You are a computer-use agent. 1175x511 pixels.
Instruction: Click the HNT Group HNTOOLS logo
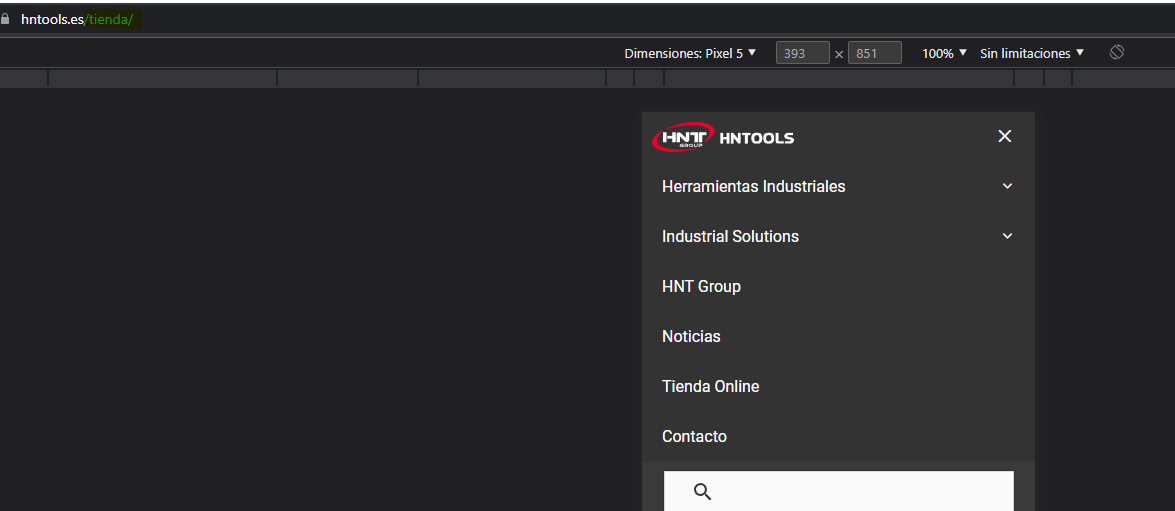(723, 137)
